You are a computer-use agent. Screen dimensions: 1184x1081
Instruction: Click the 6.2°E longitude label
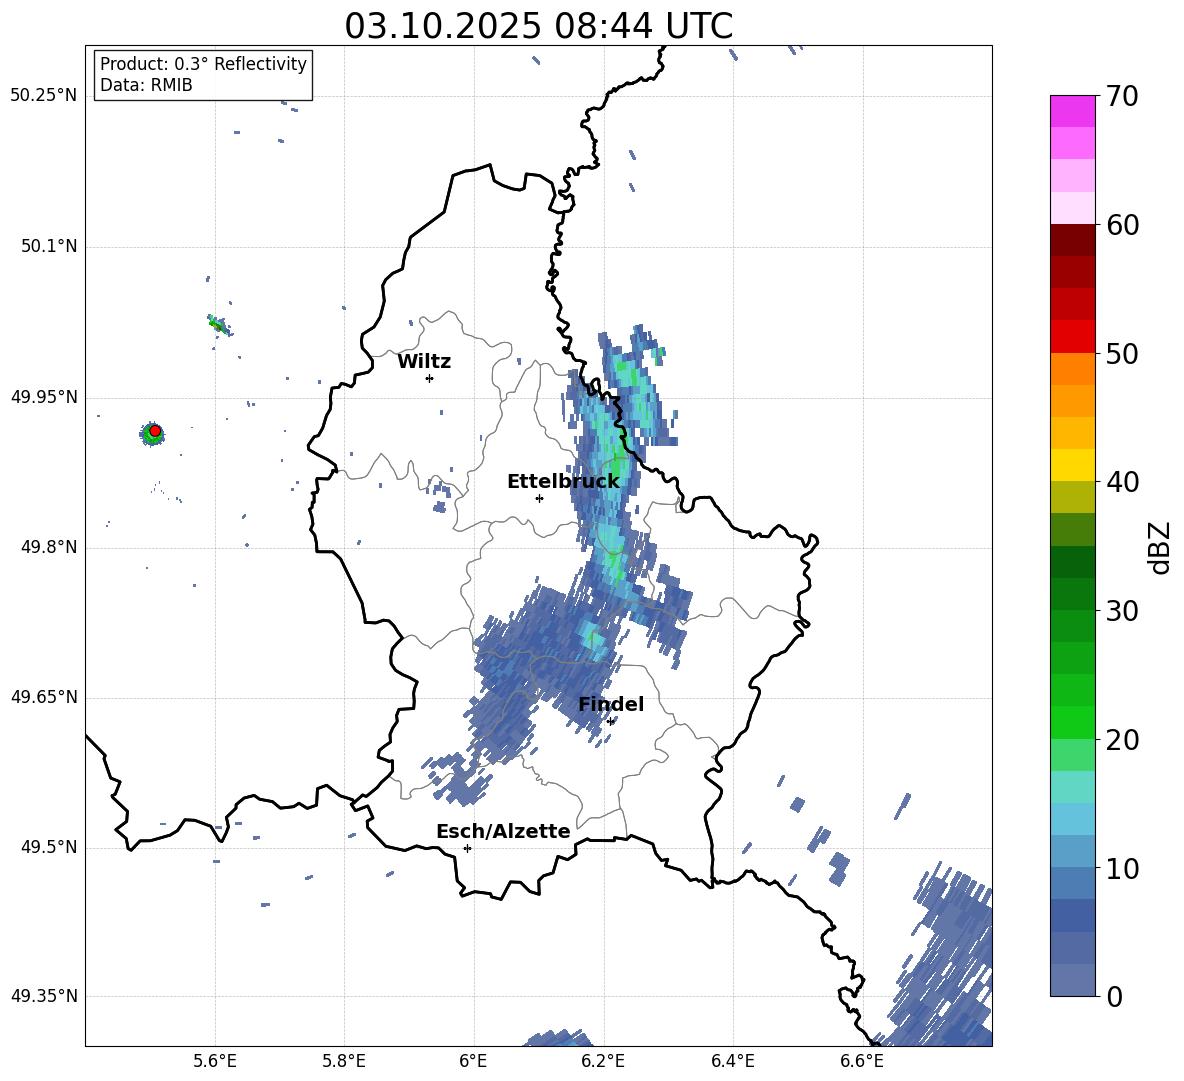pyautogui.click(x=603, y=1061)
